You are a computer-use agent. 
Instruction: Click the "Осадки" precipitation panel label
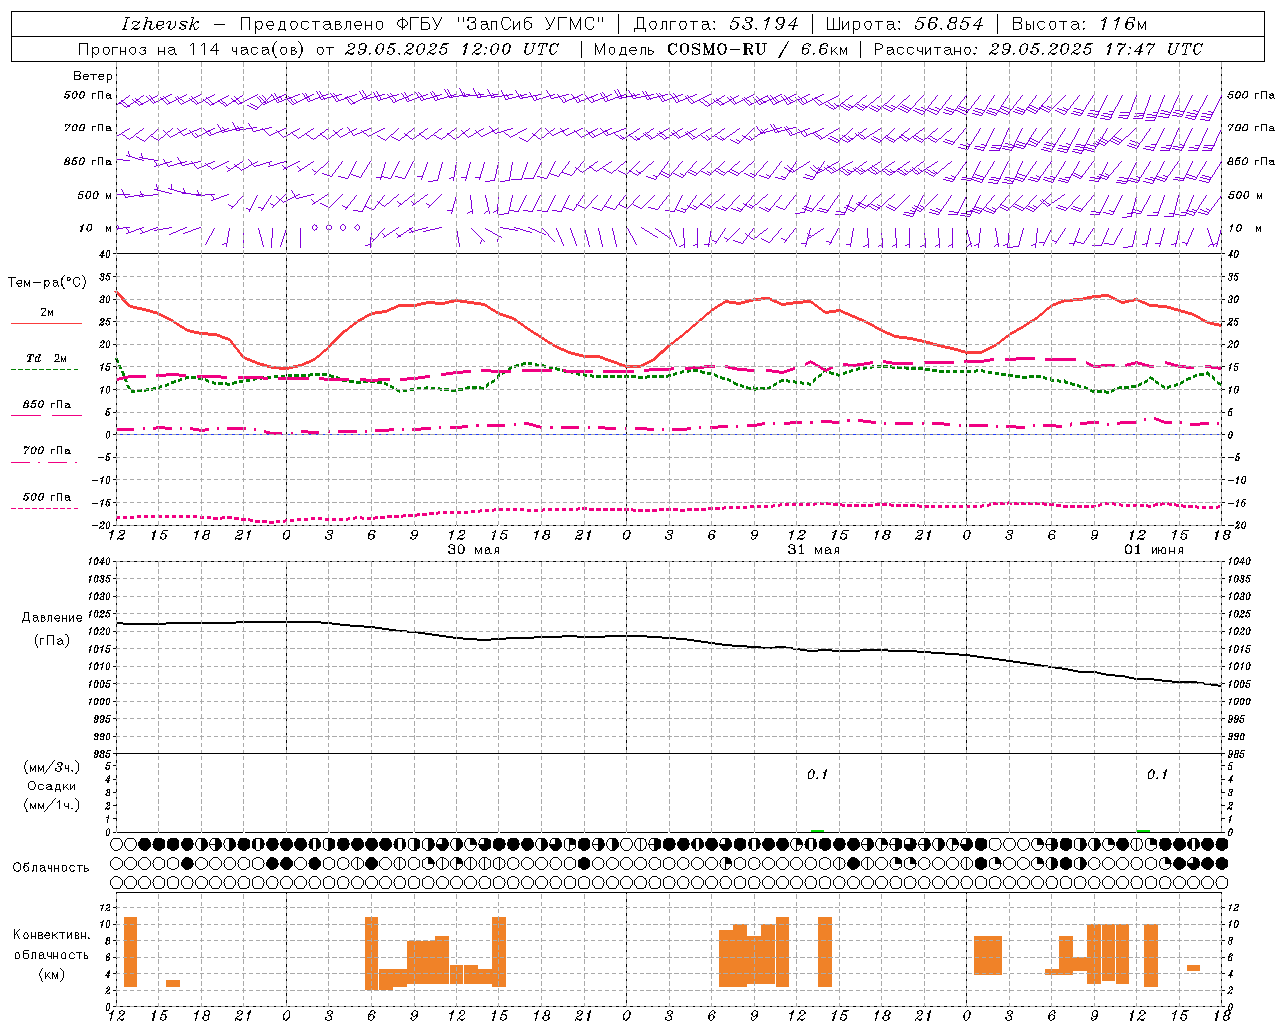point(52,786)
